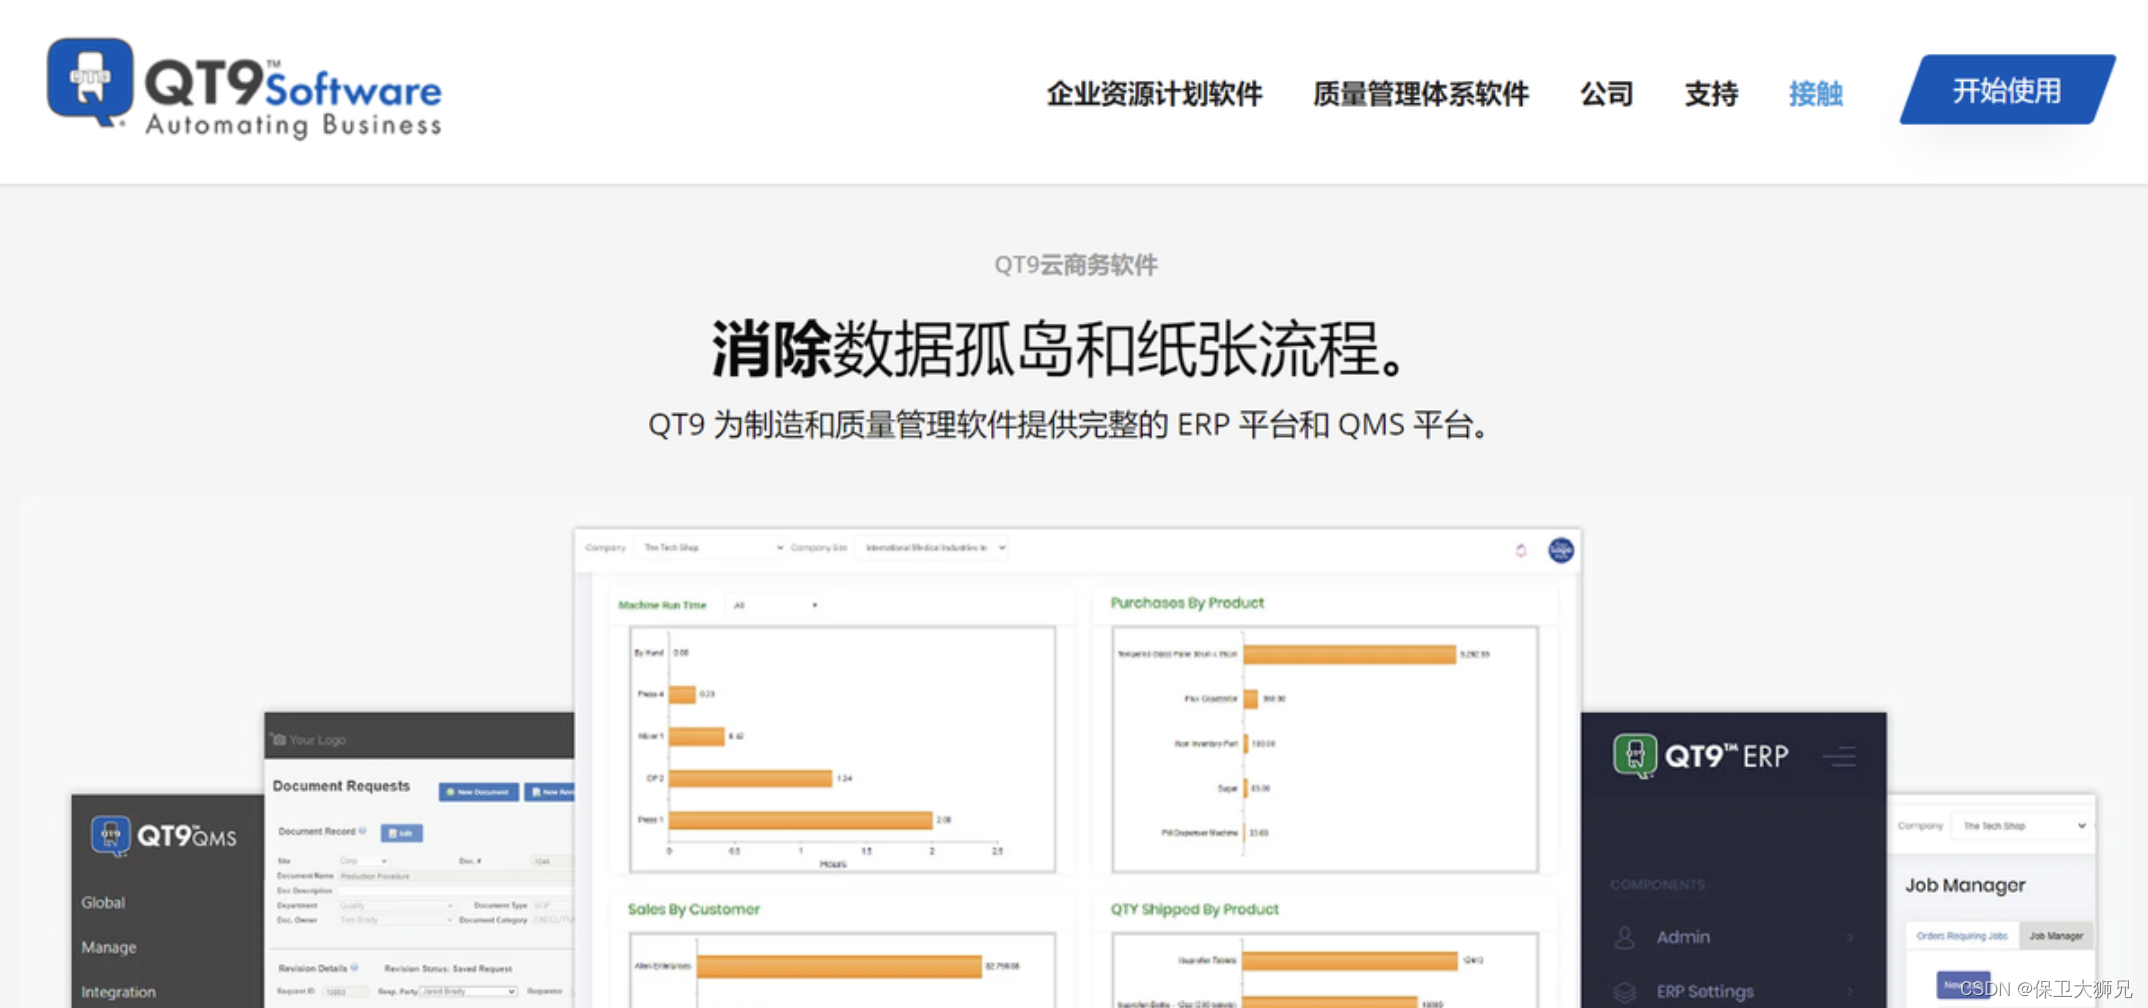2148x1008 pixels.
Task: Open the 质量管理体系软件 menu
Action: [1420, 94]
